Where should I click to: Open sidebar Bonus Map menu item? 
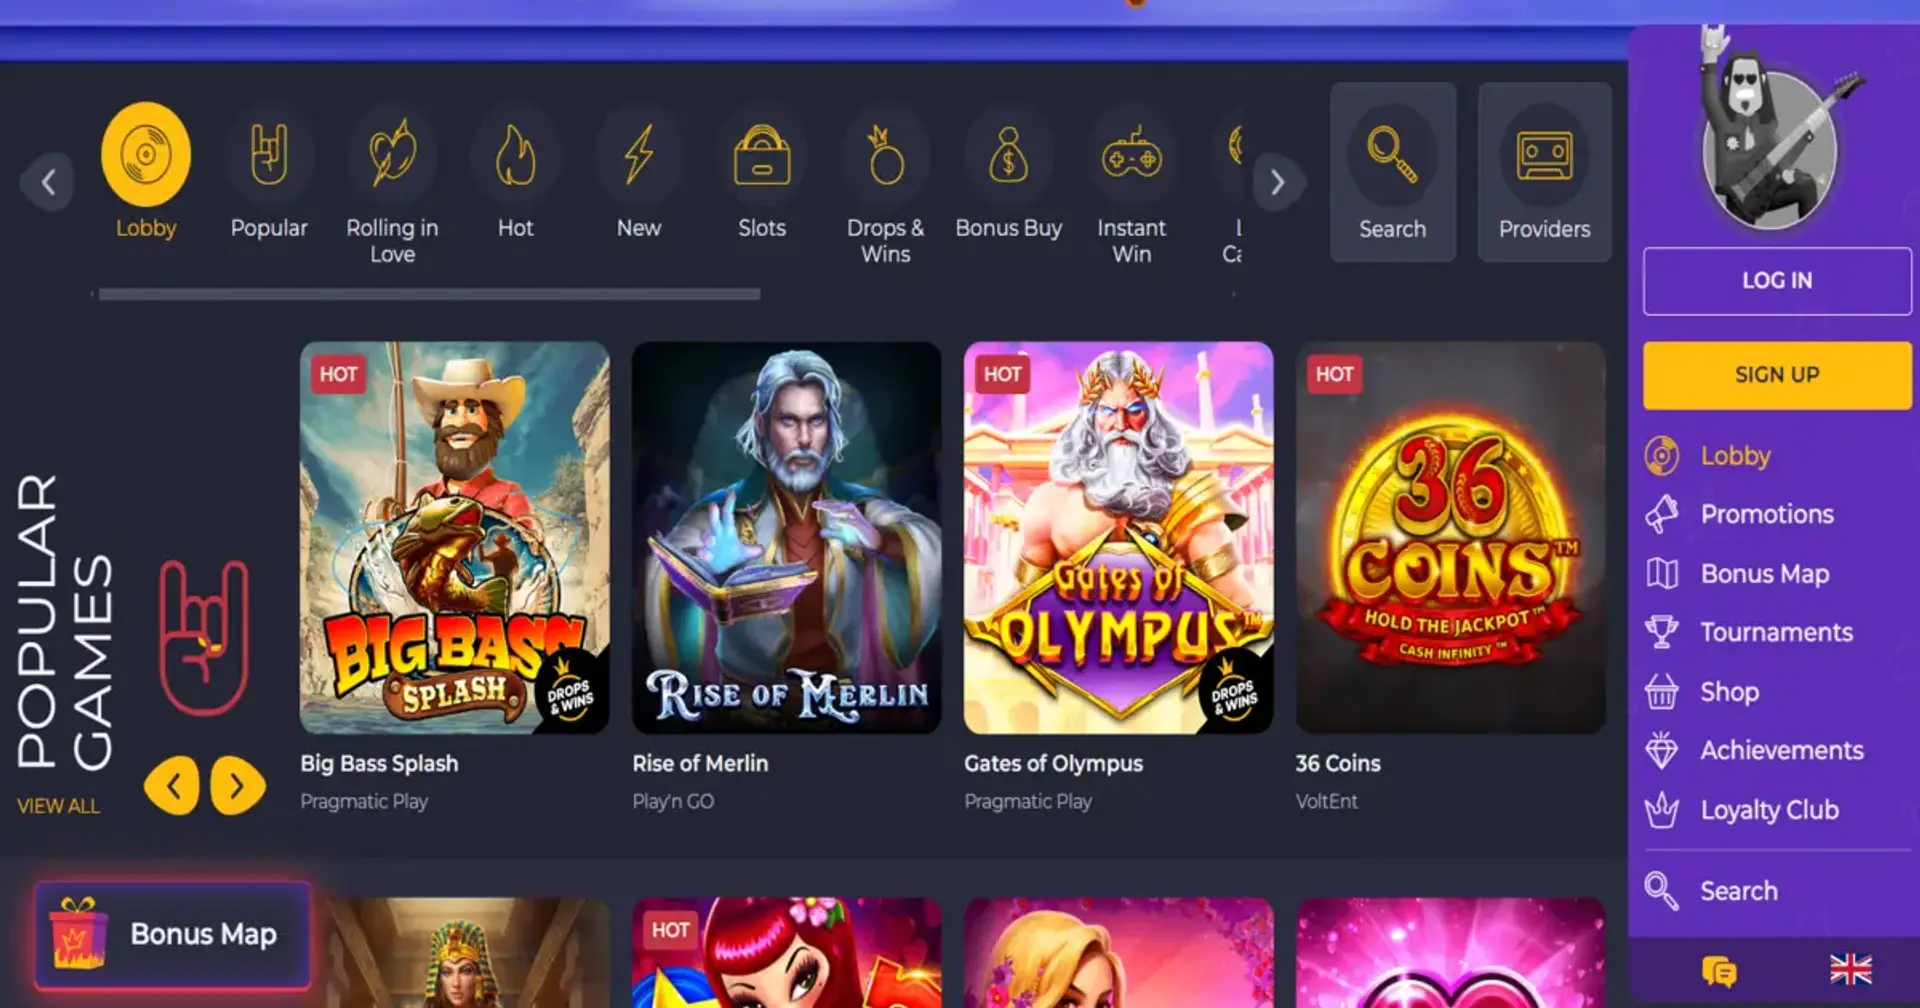tap(1765, 574)
